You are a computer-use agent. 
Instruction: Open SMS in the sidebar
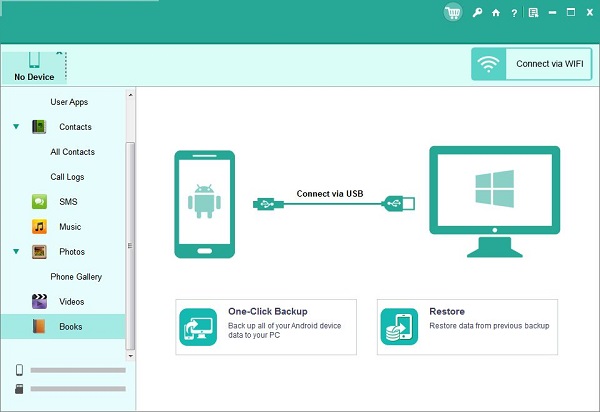(68, 202)
